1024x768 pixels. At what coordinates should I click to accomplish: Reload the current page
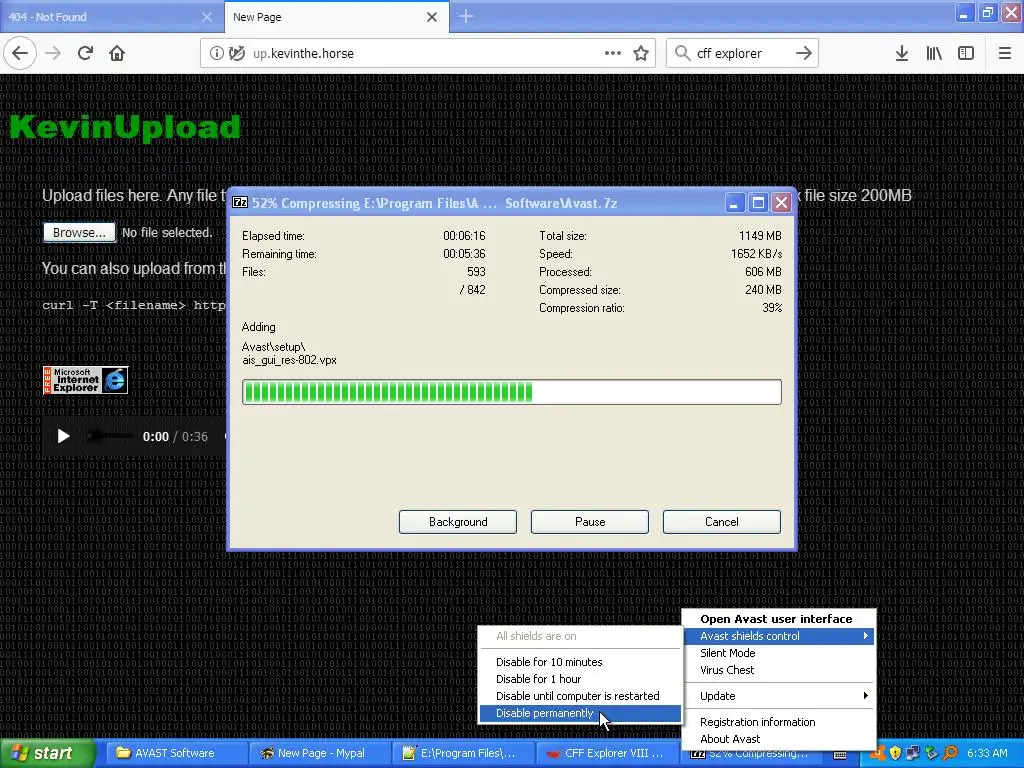click(x=85, y=54)
